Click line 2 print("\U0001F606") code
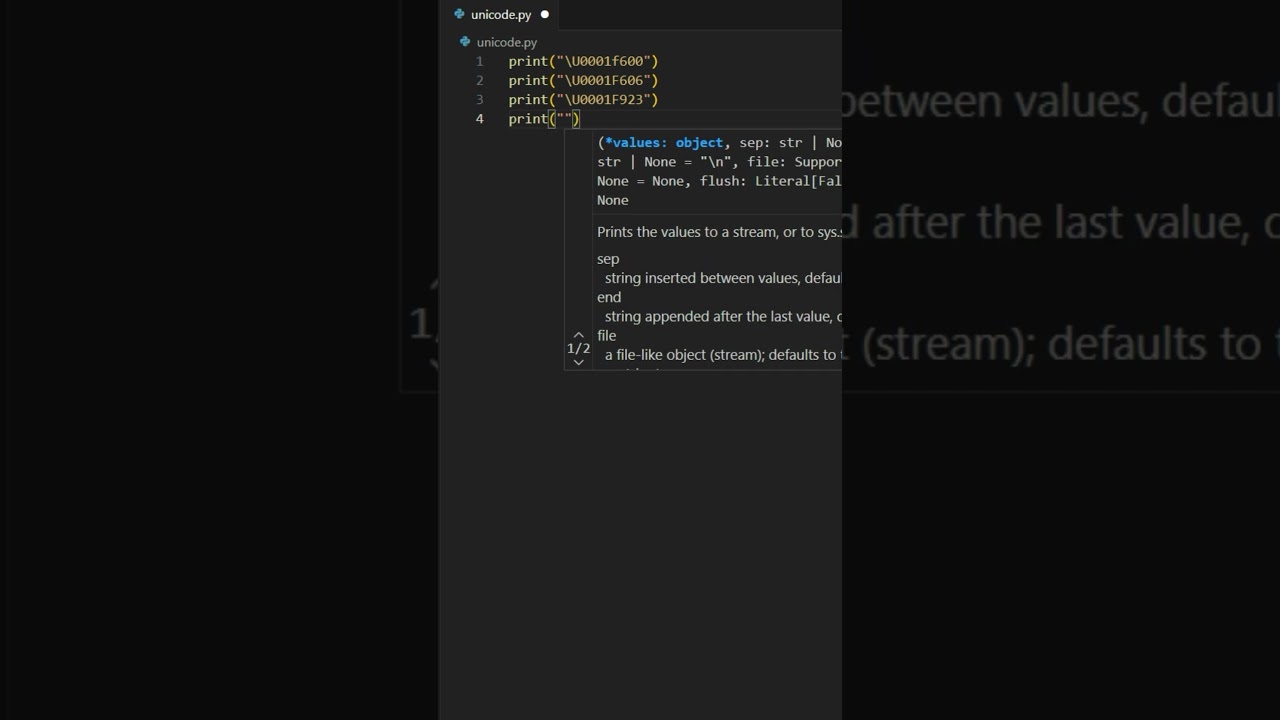This screenshot has width=1280, height=720. click(583, 80)
